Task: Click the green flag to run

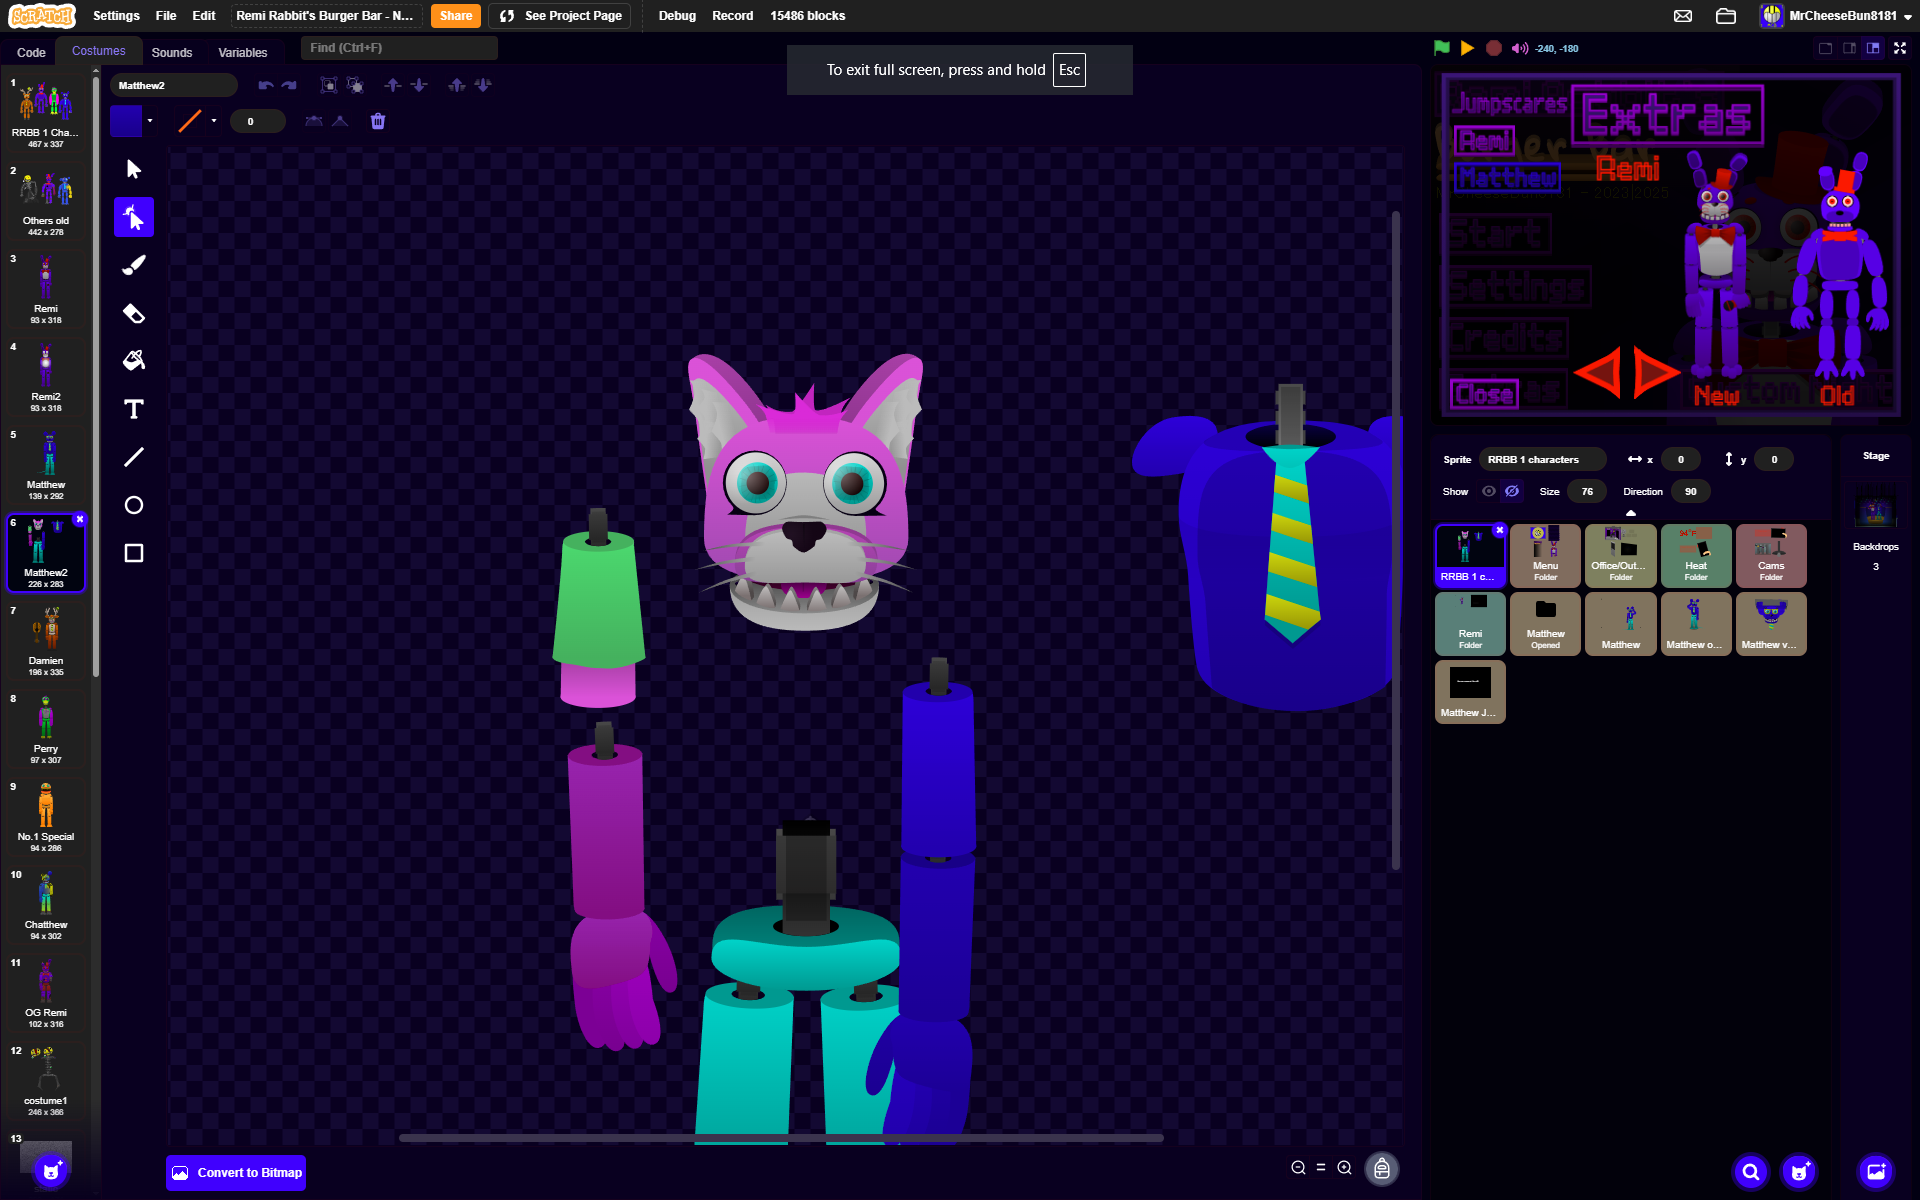Action: [x=1441, y=48]
